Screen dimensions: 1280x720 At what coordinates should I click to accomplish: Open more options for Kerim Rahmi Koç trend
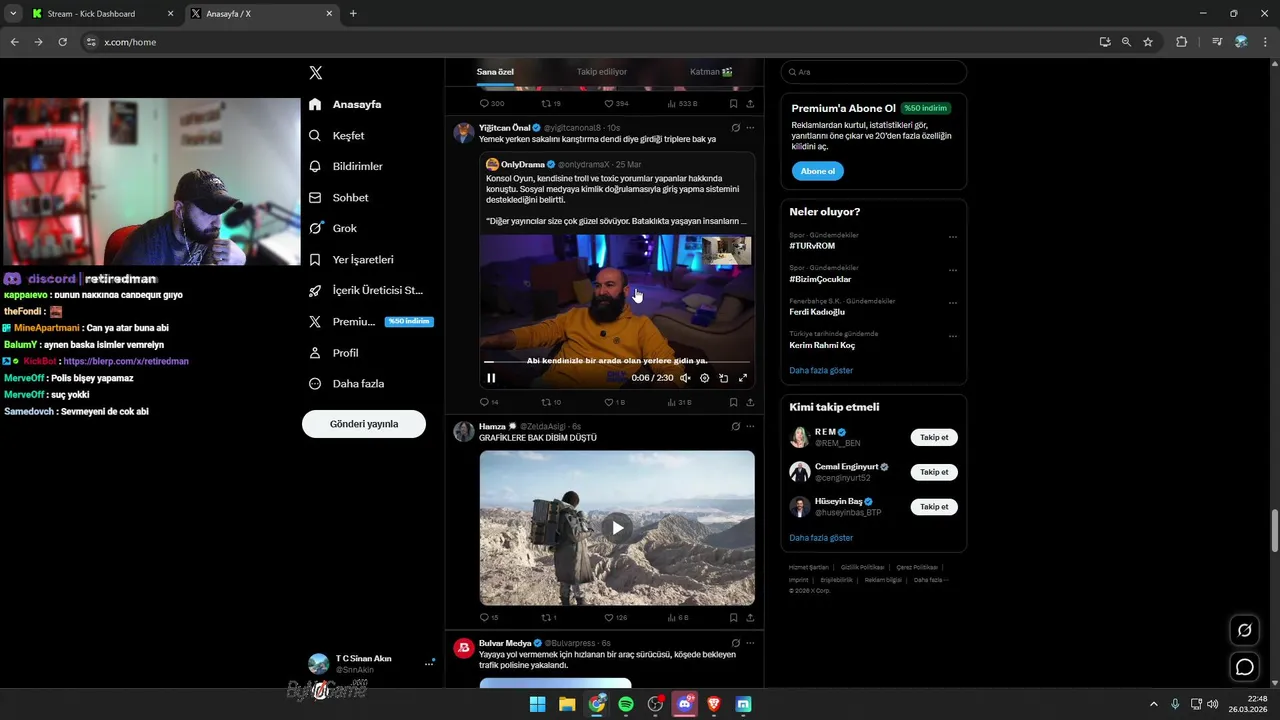point(952,336)
